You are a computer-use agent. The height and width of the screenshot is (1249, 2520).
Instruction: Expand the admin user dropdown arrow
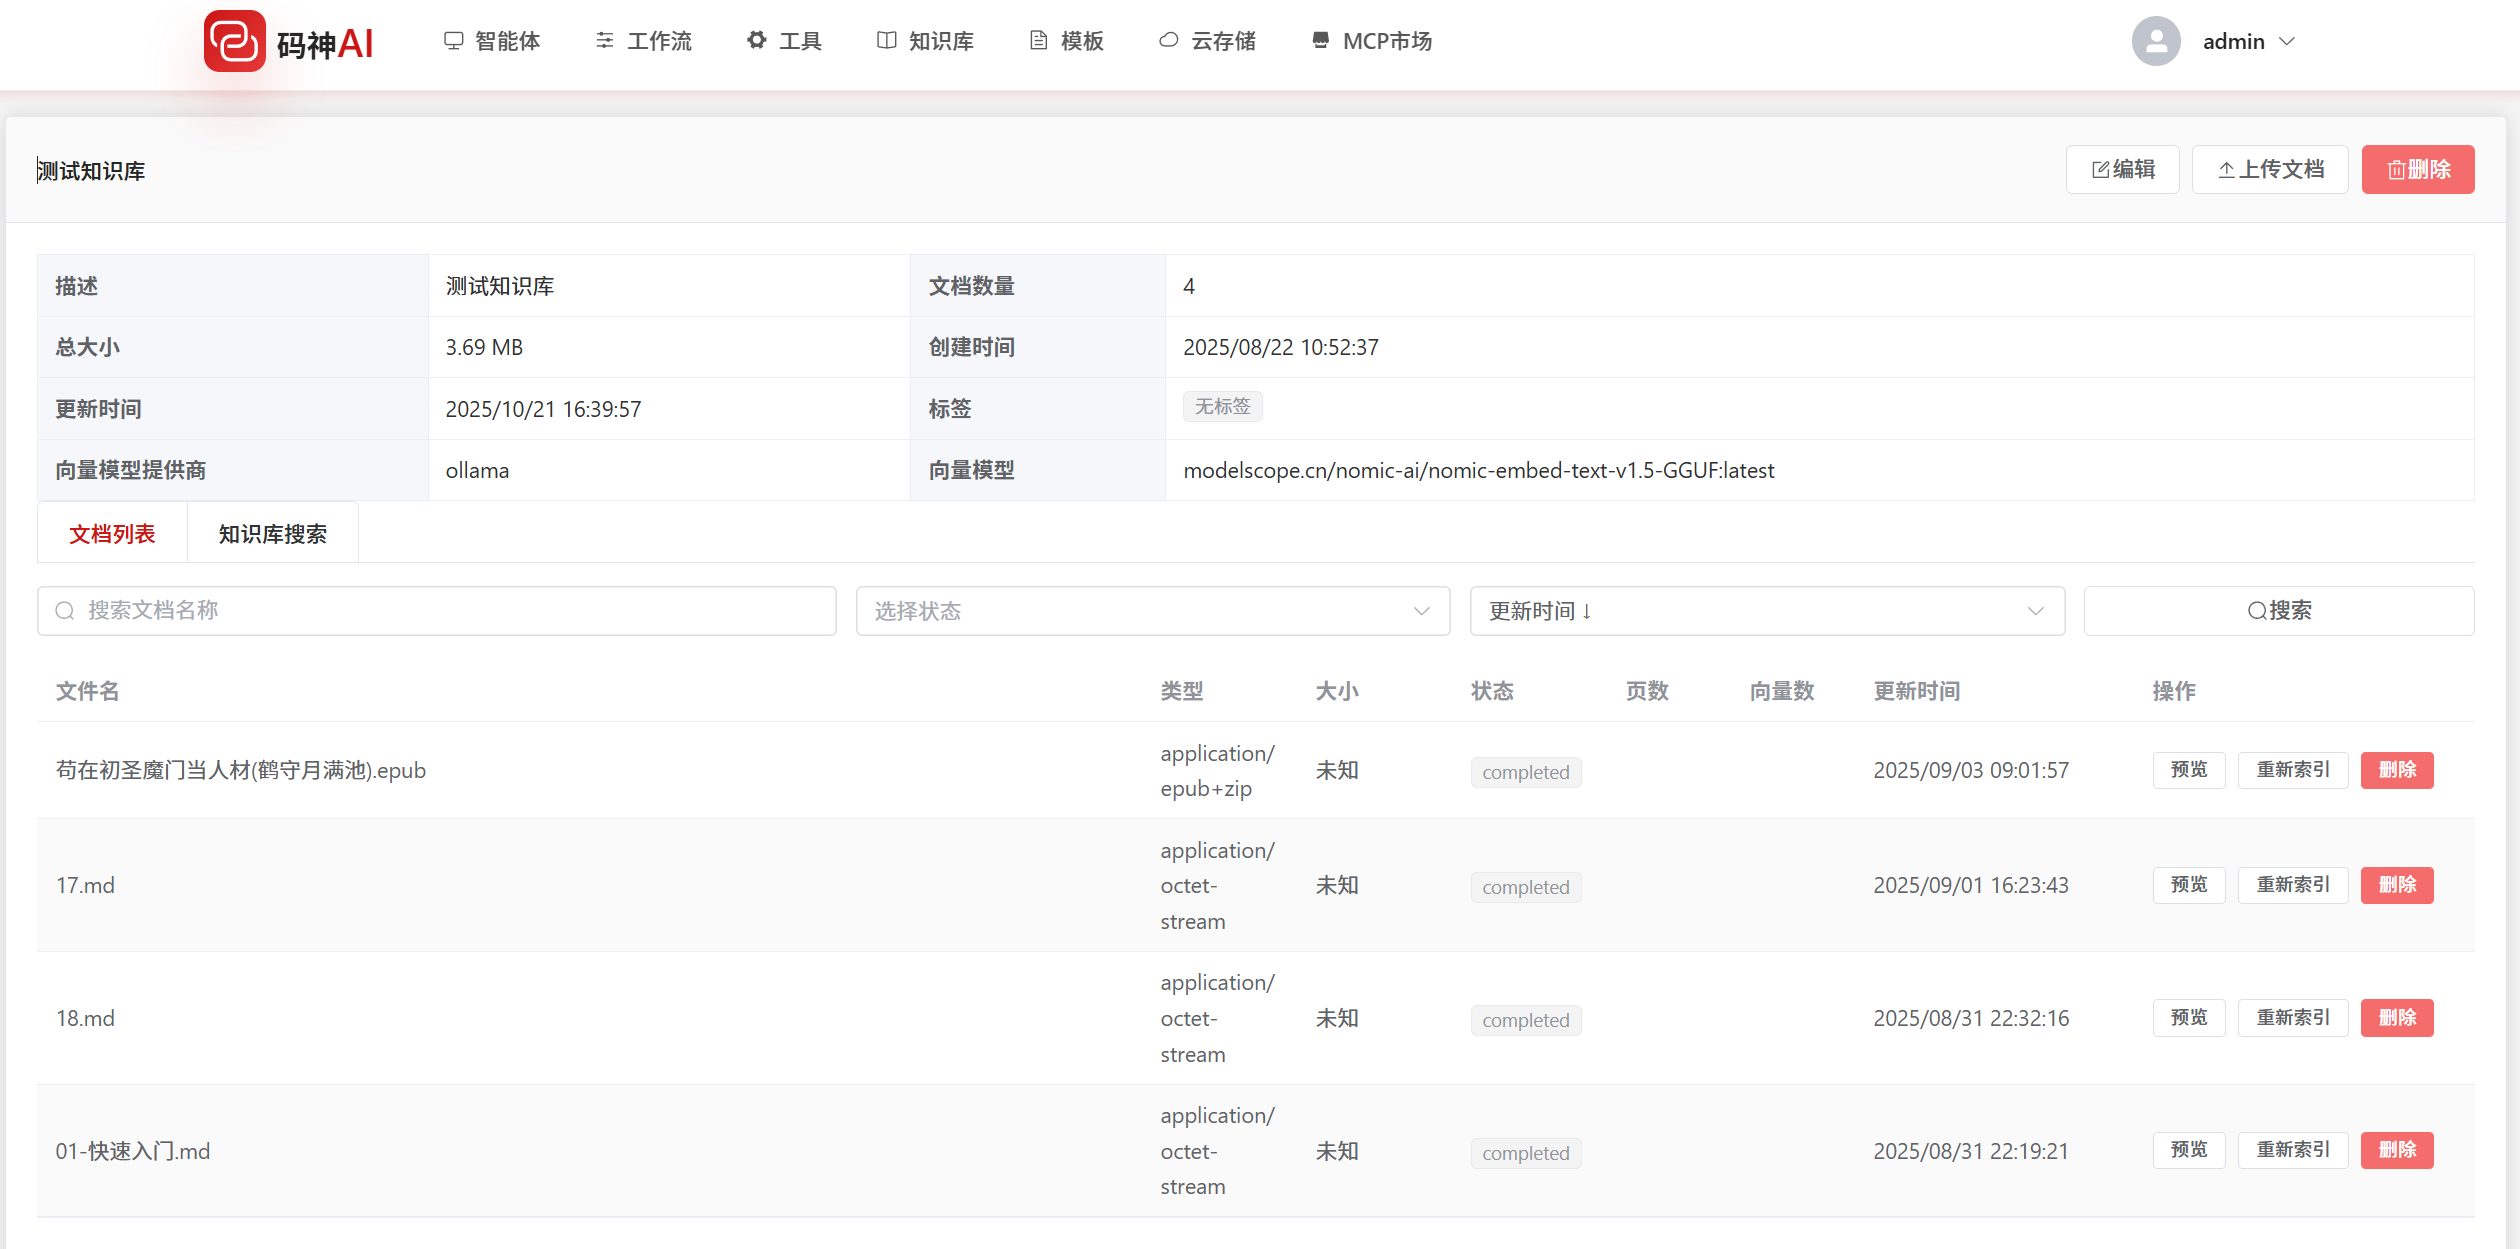2287,41
